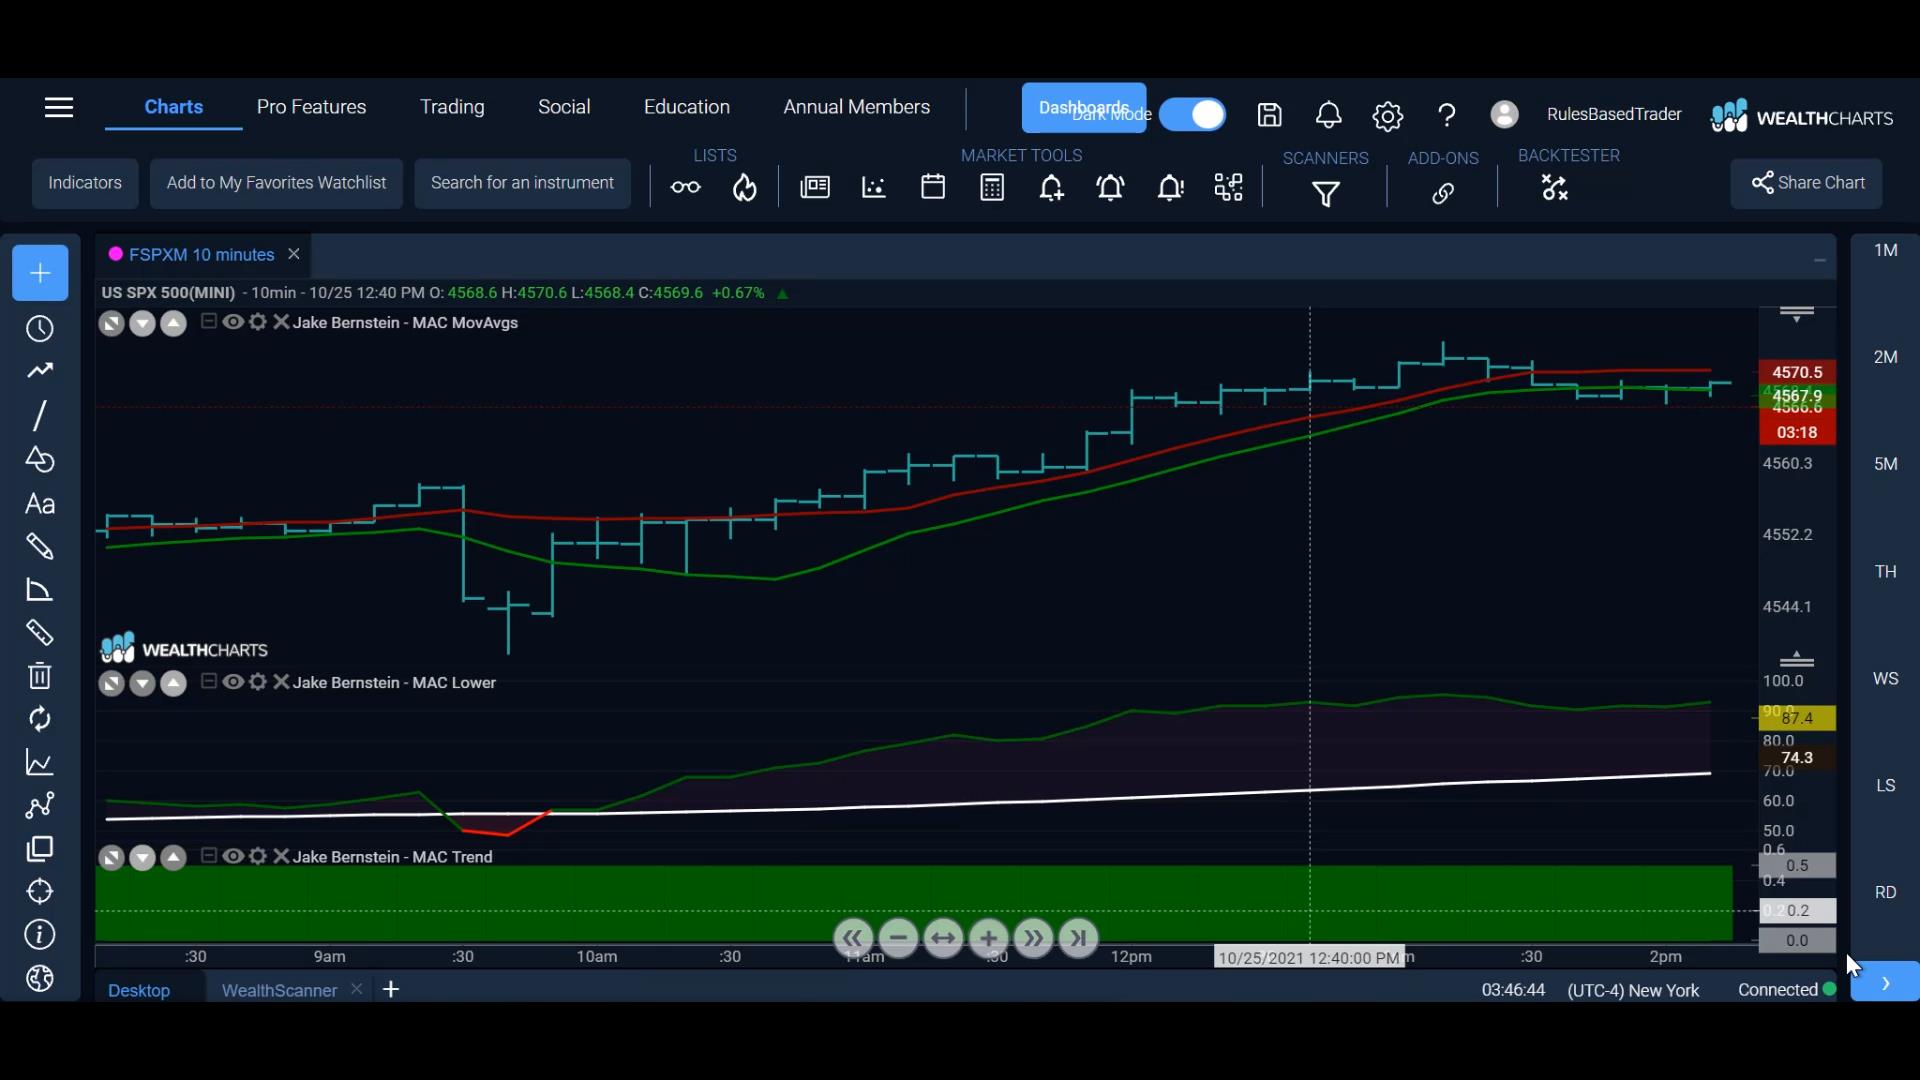Open the Trading menu

(x=452, y=107)
